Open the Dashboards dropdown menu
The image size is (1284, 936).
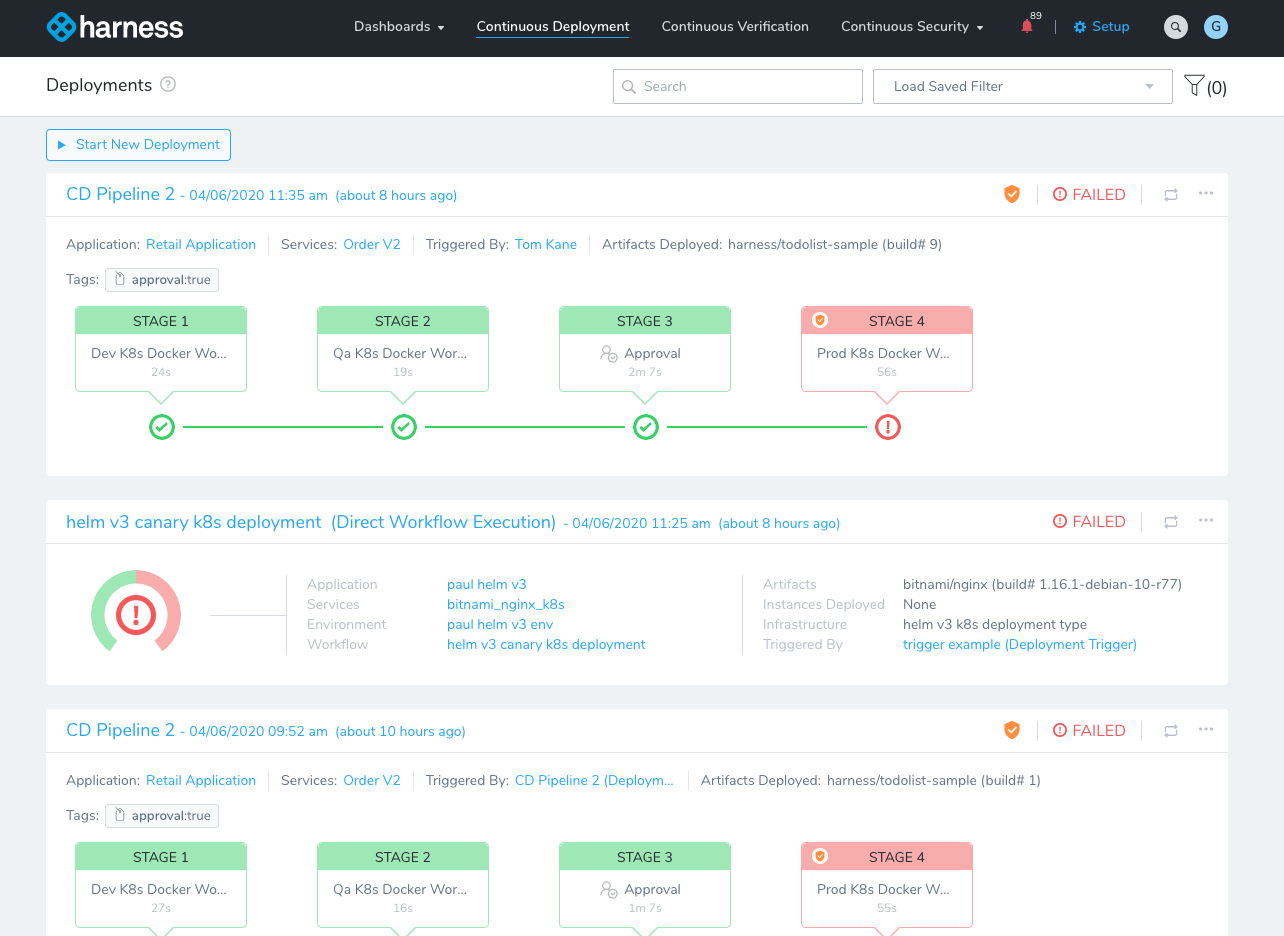pyautogui.click(x=399, y=27)
